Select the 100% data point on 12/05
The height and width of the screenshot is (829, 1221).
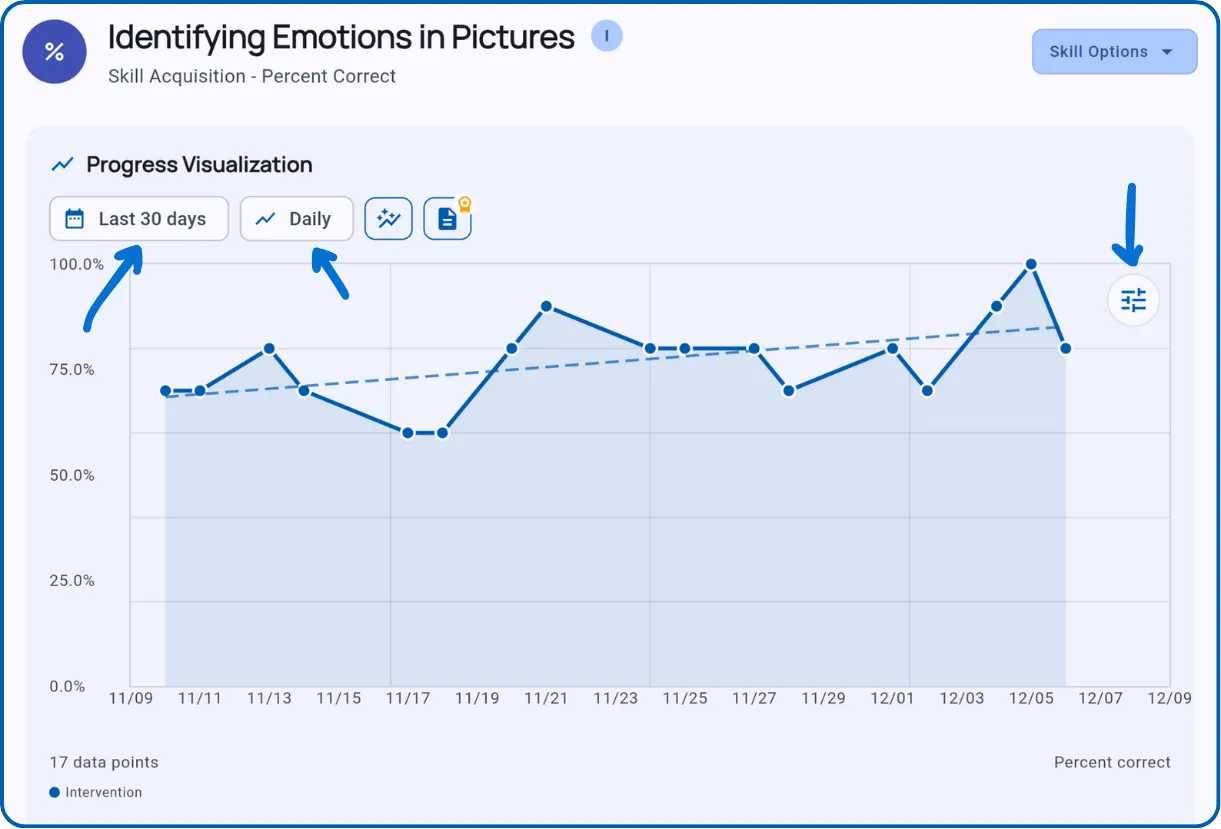click(1031, 264)
